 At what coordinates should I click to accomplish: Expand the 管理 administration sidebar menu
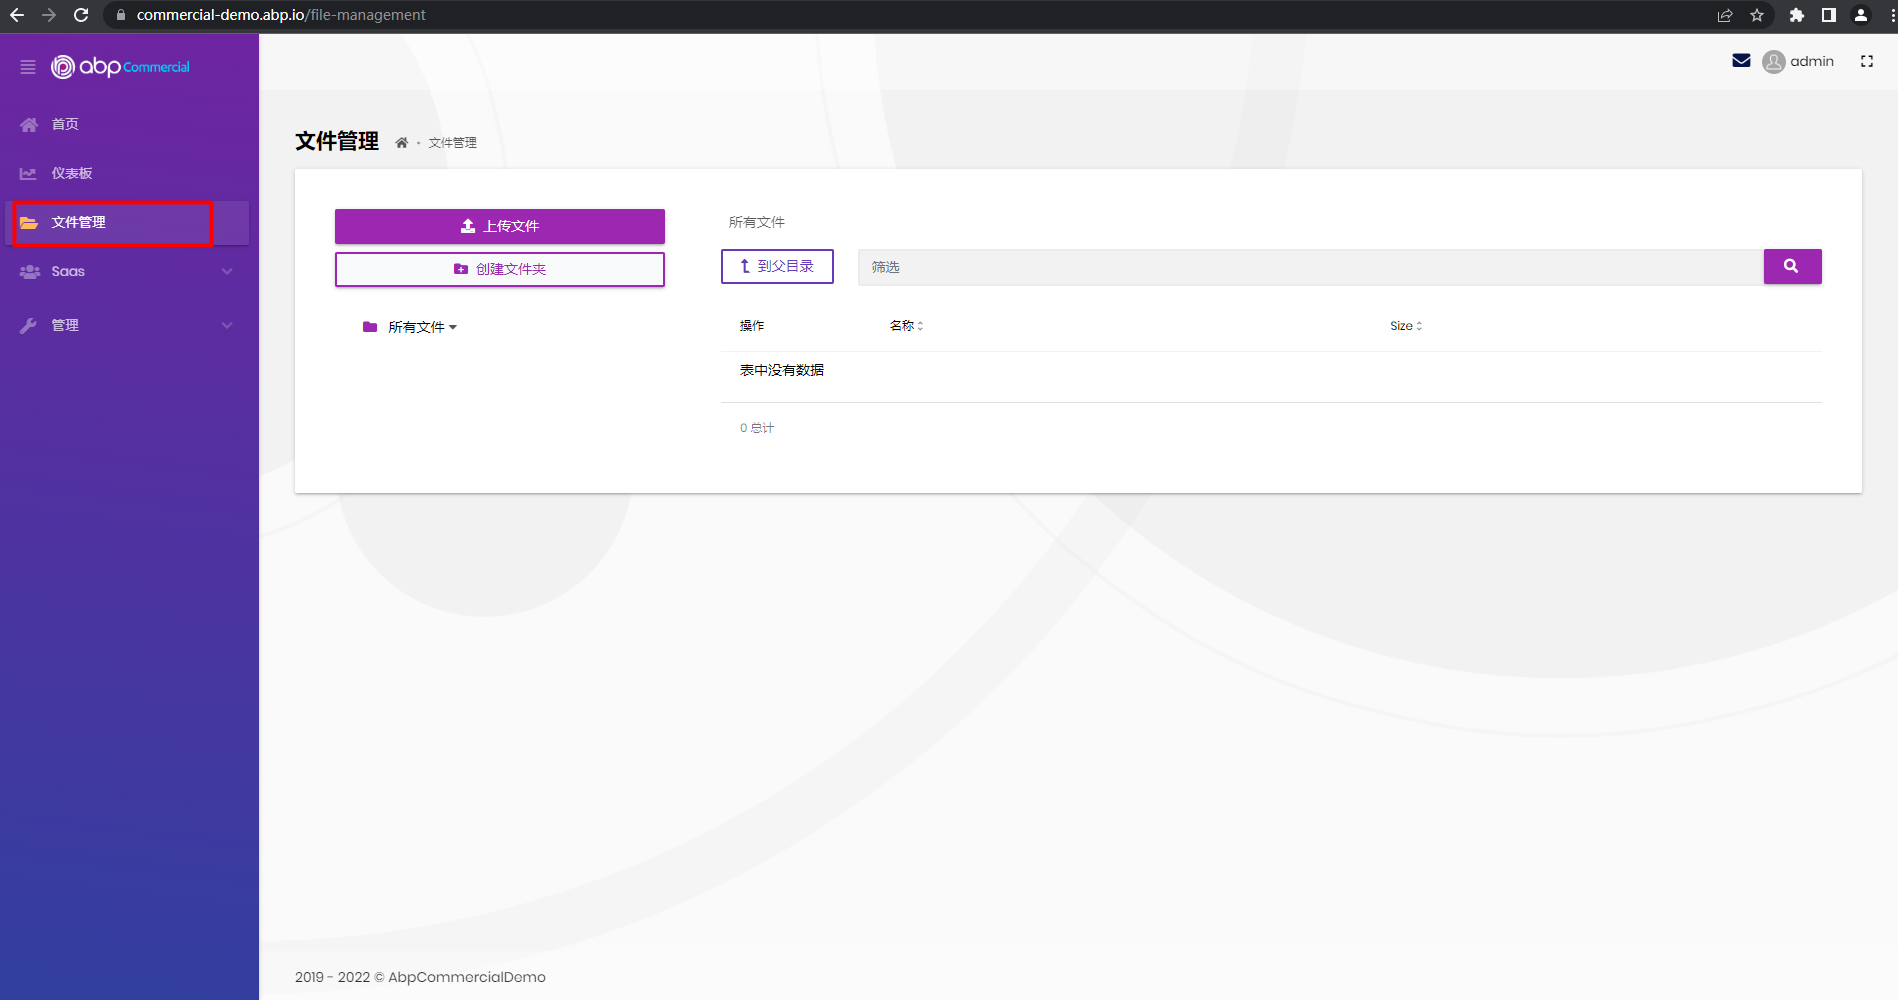tap(129, 325)
